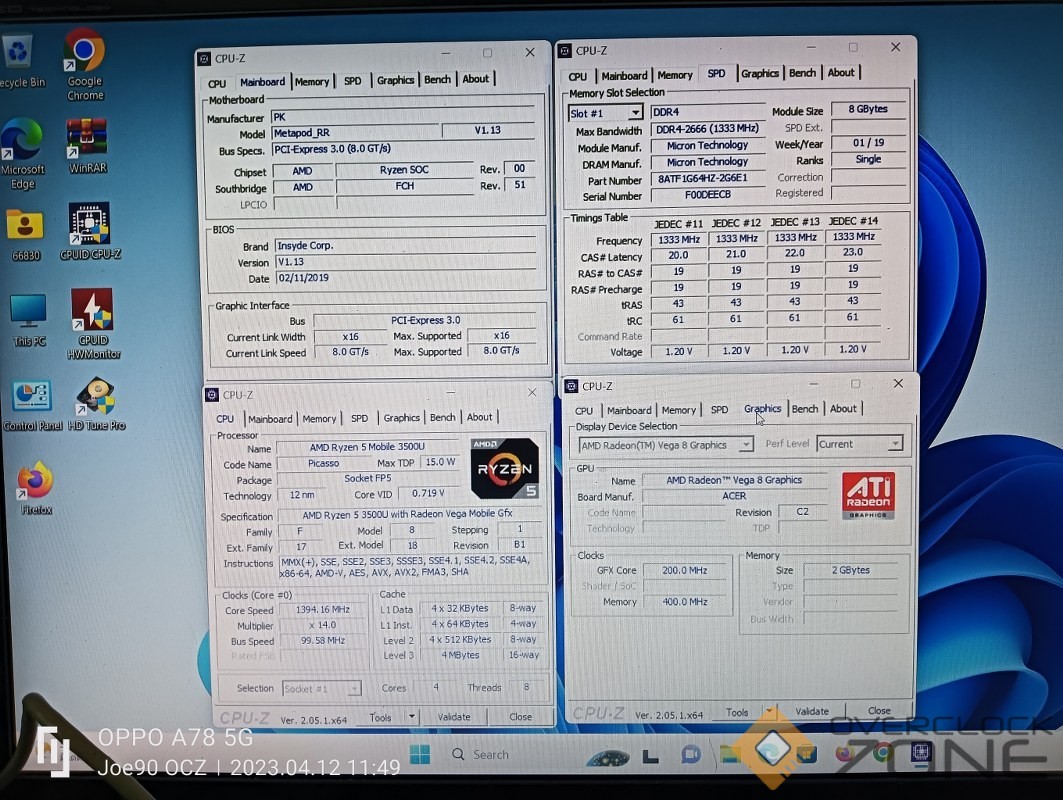Open Google Chrome from the taskbar
1063x800 pixels.
point(882,753)
